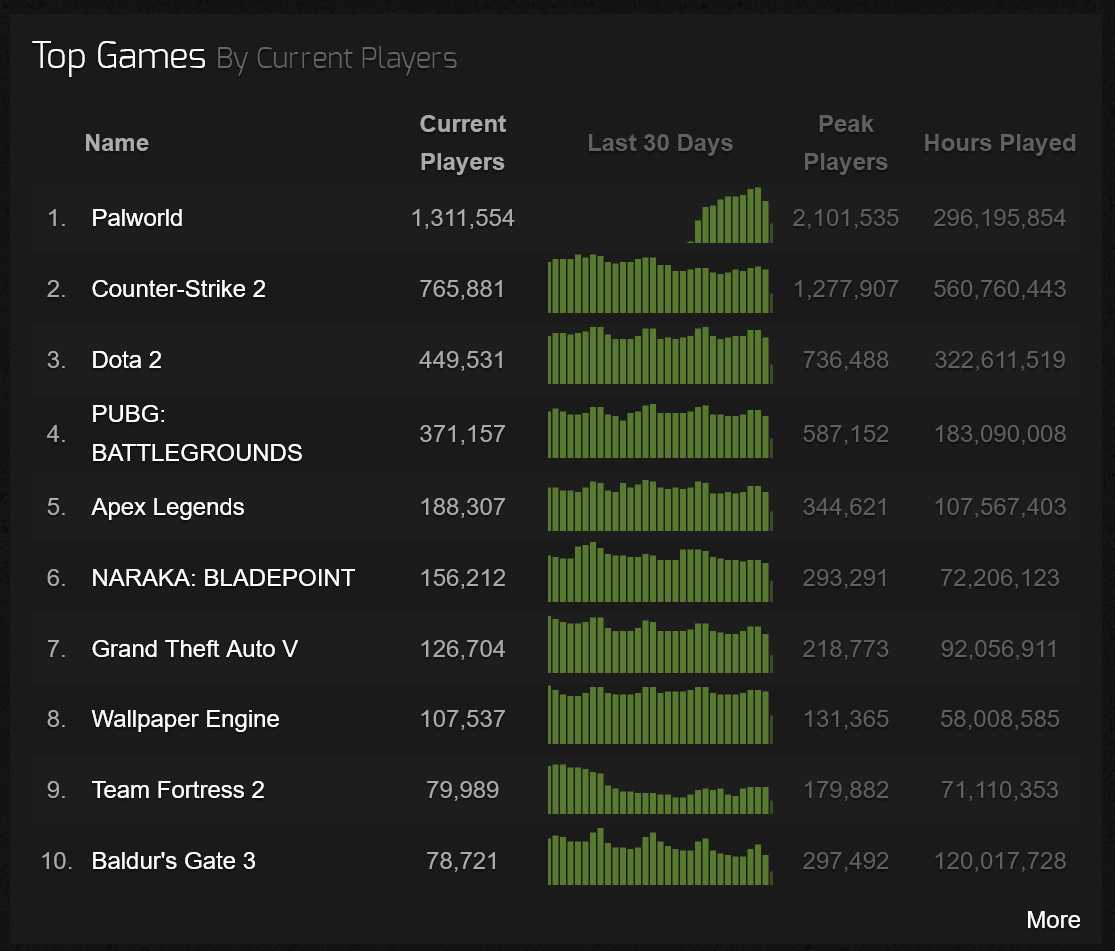Click the peak players value 131,365
Image resolution: width=1115 pixels, height=951 pixels.
point(845,718)
